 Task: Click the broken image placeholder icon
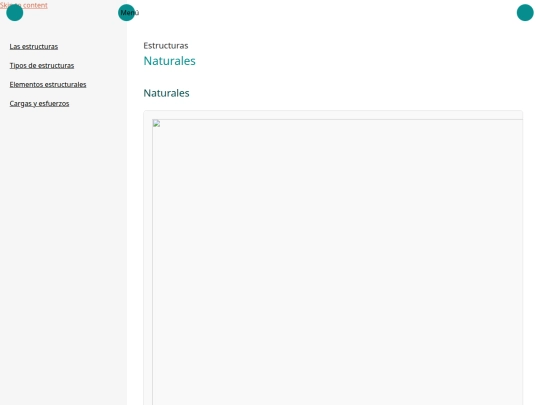[156, 124]
